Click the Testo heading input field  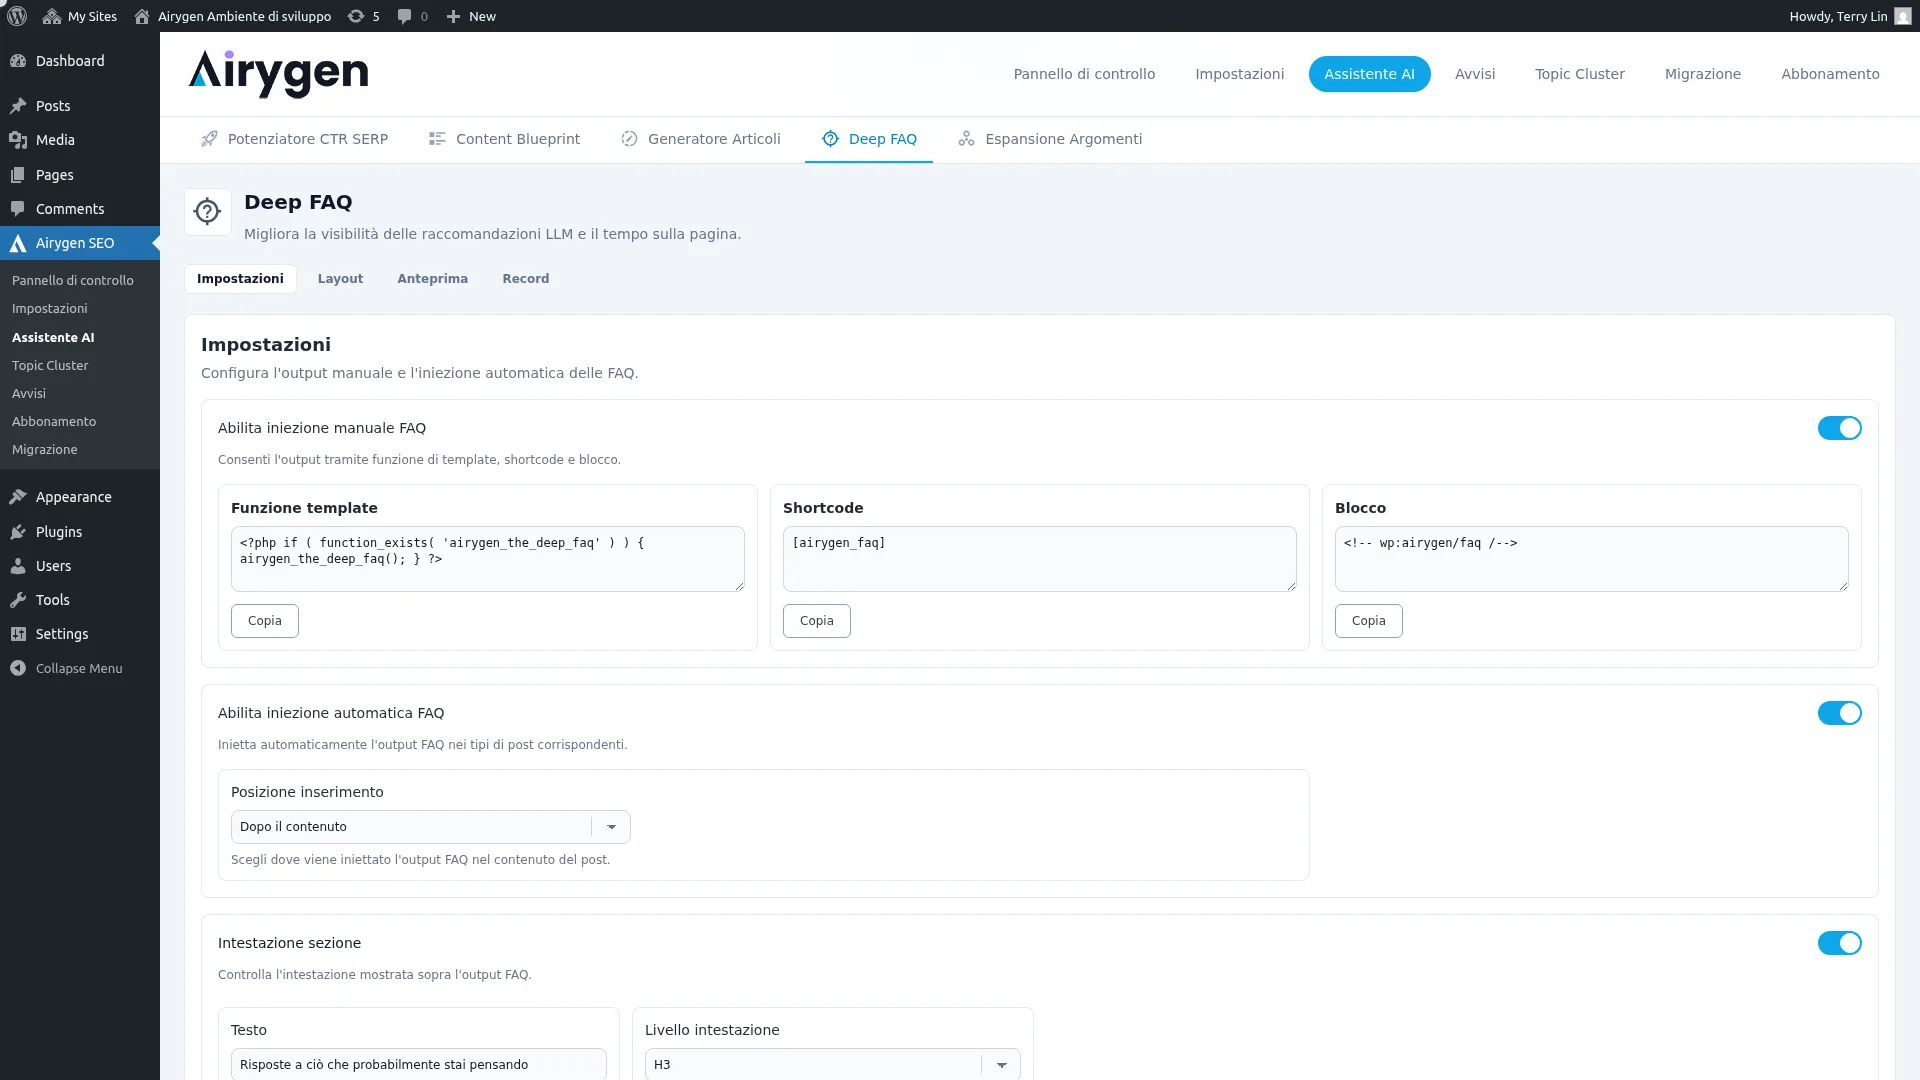[419, 1064]
